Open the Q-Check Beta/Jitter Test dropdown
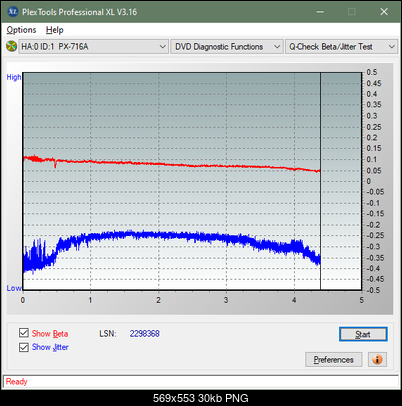402x406 pixels. [x=341, y=47]
